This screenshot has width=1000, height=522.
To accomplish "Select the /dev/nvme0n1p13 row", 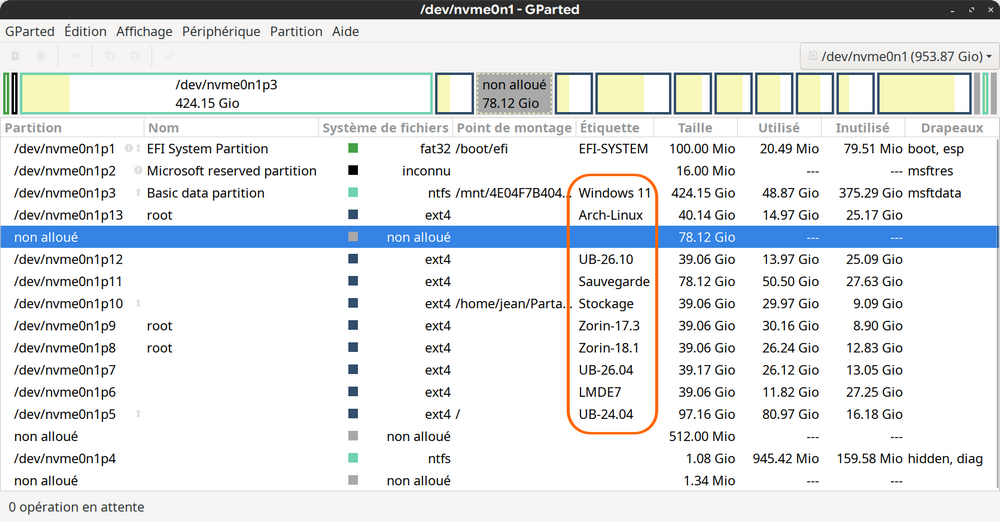I will pyautogui.click(x=499, y=214).
